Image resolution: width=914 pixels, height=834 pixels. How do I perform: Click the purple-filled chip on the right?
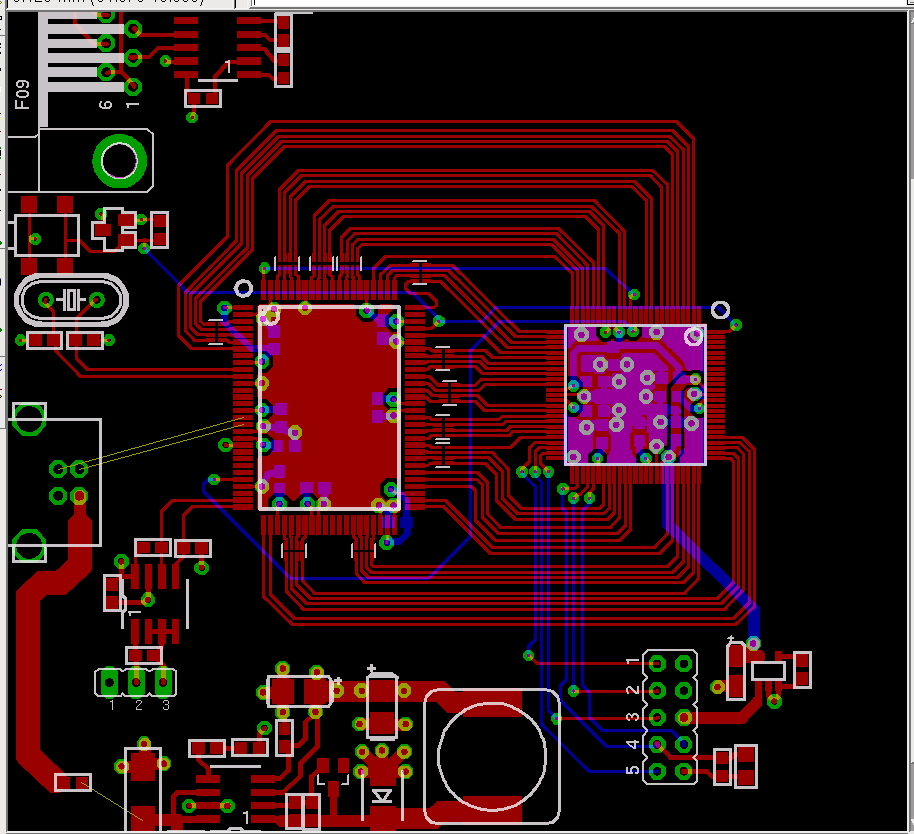pos(635,394)
